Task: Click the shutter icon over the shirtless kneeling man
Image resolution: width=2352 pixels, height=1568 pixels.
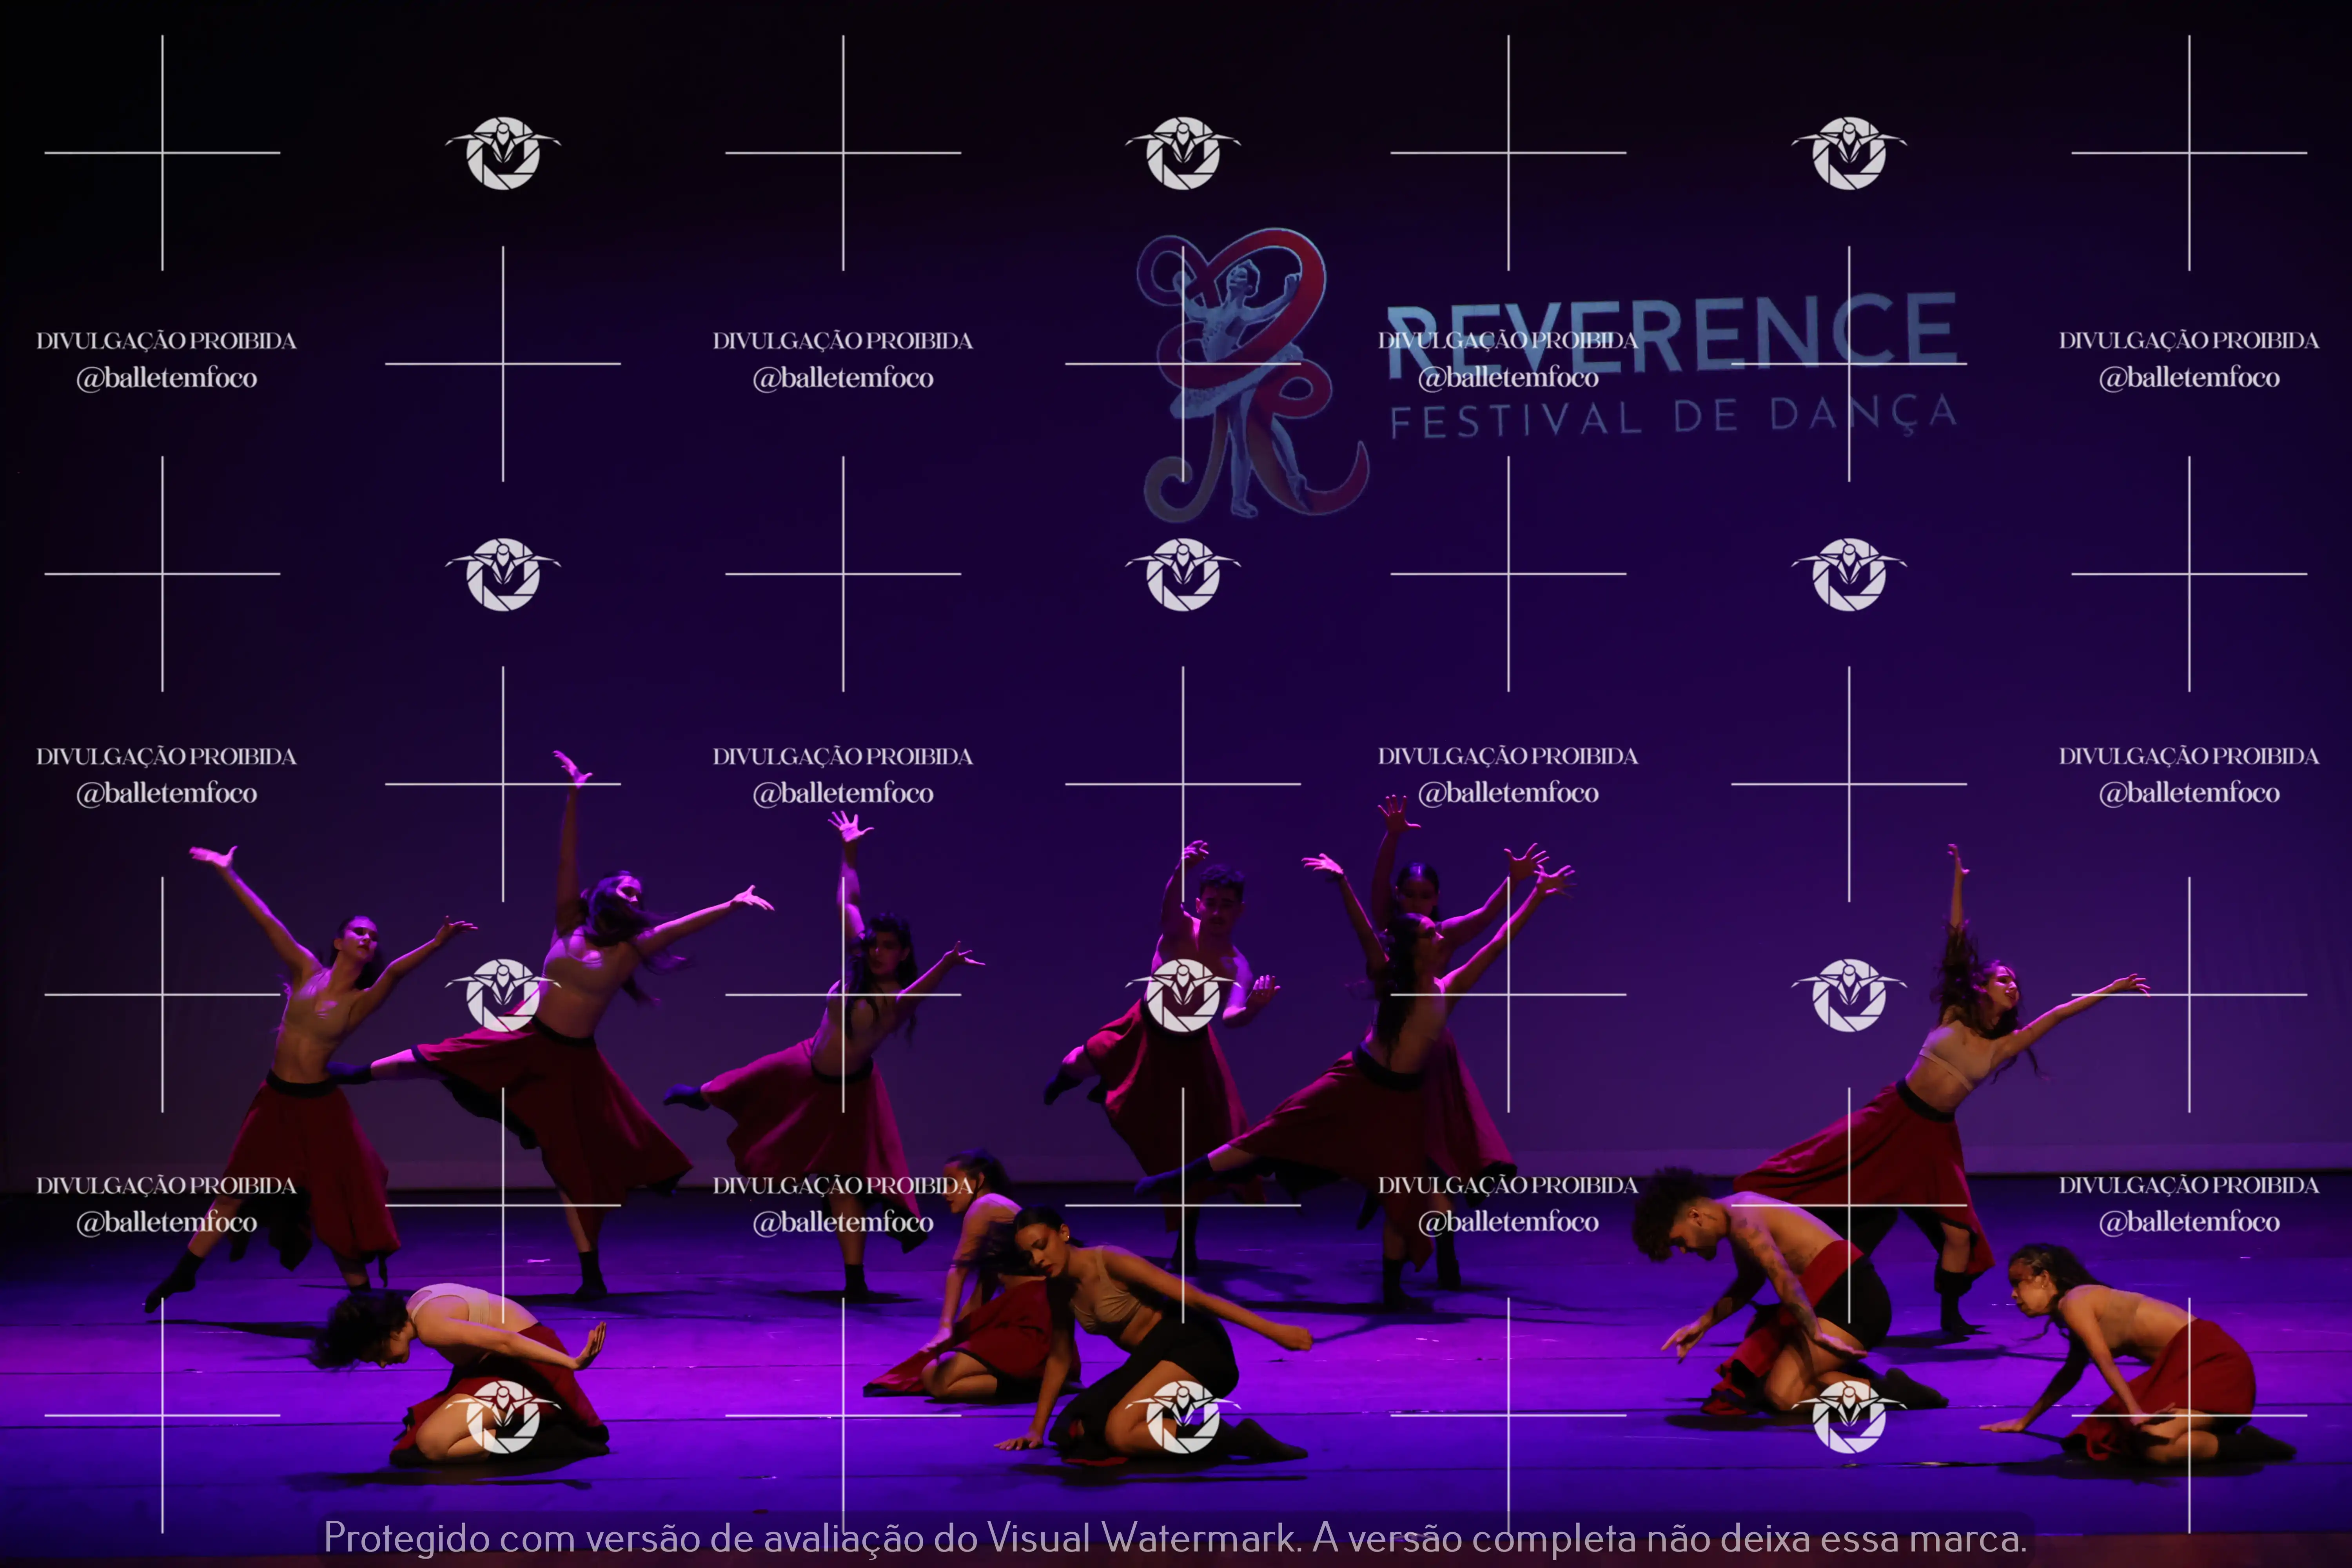Action: click(1849, 1416)
